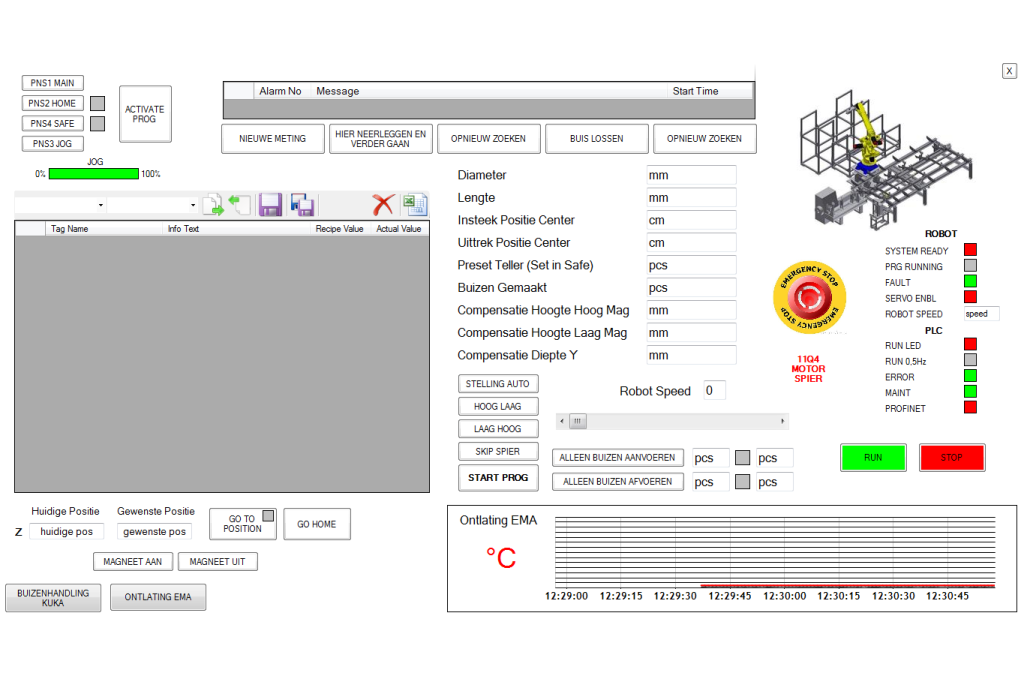Click the purple floppy disk save icon
Viewport: 1024px width, 682px height.
point(270,205)
